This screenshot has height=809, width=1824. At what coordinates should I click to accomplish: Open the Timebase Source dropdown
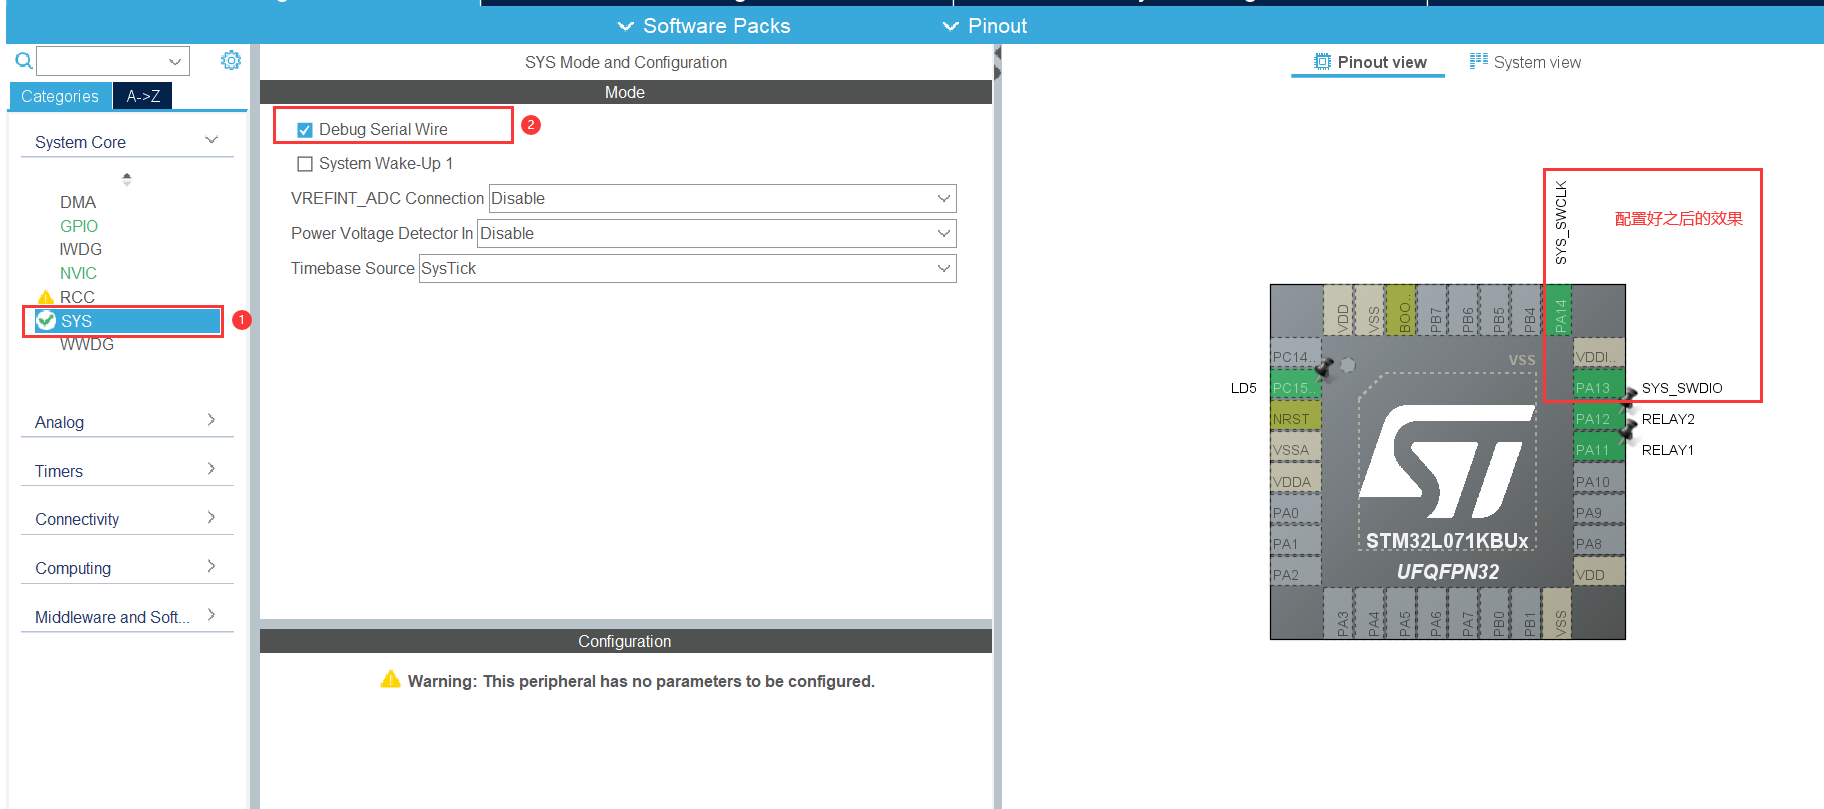tap(688, 268)
